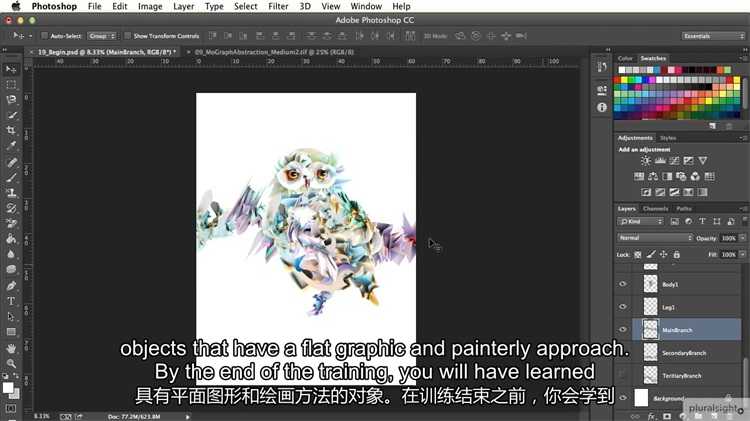Select the Rectangle shape tool

tap(11, 332)
